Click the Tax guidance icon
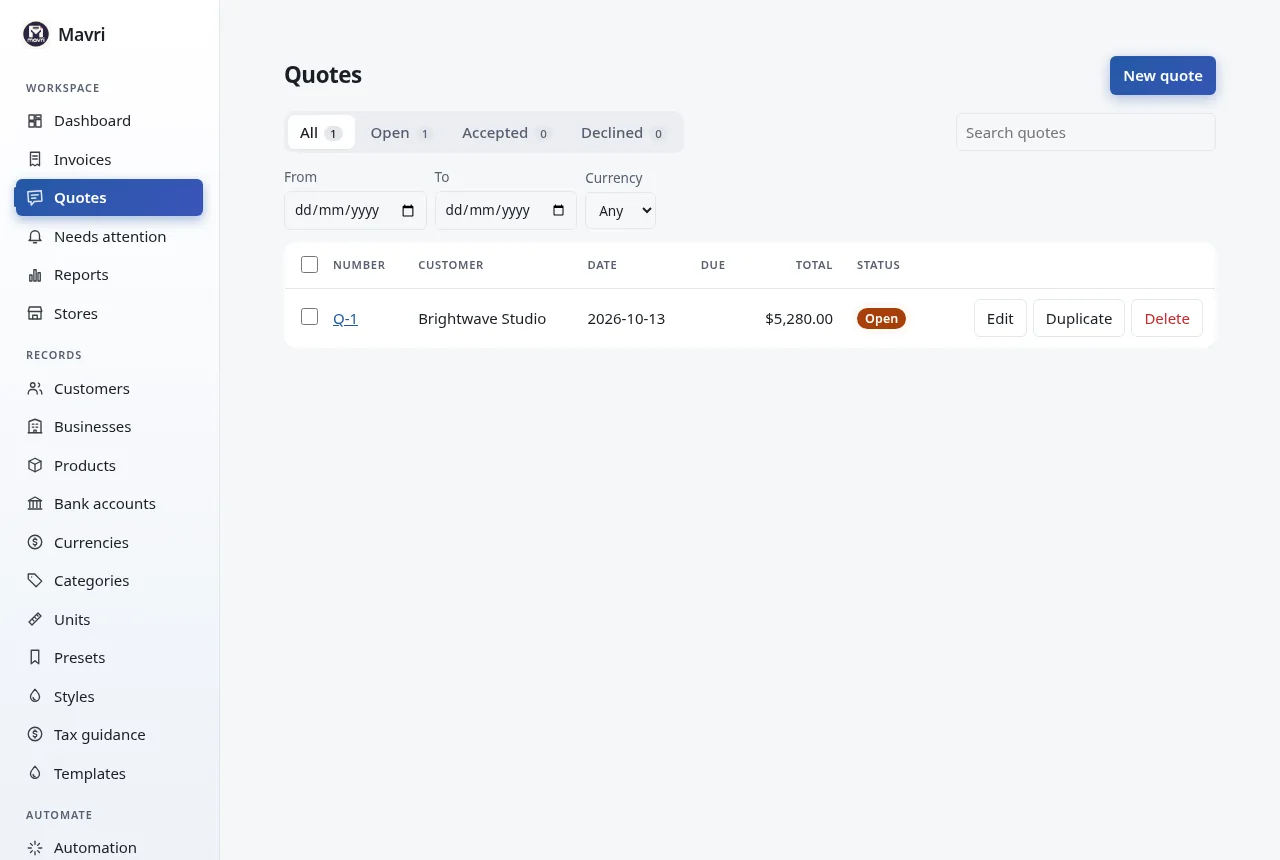 tap(35, 735)
